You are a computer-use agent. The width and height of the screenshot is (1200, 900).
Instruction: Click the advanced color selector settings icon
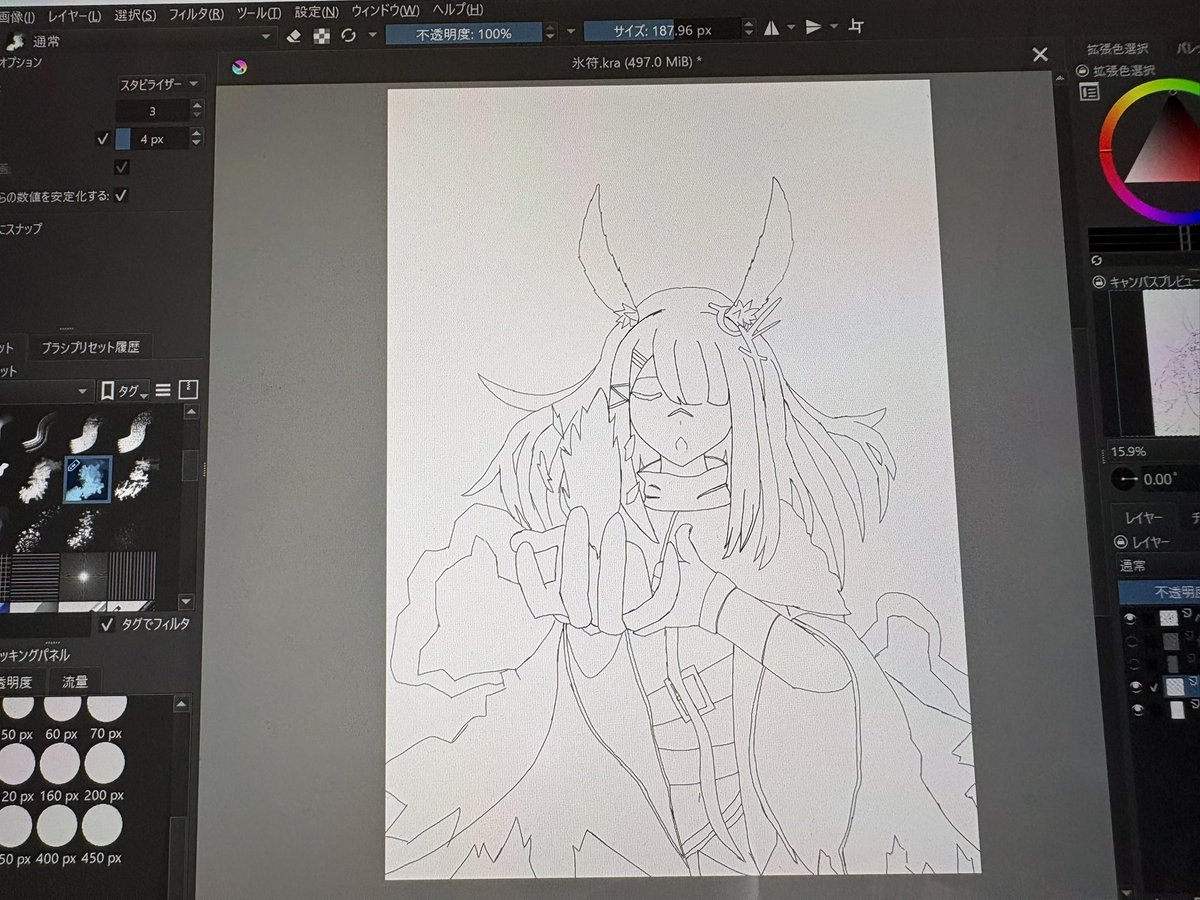coord(1090,92)
